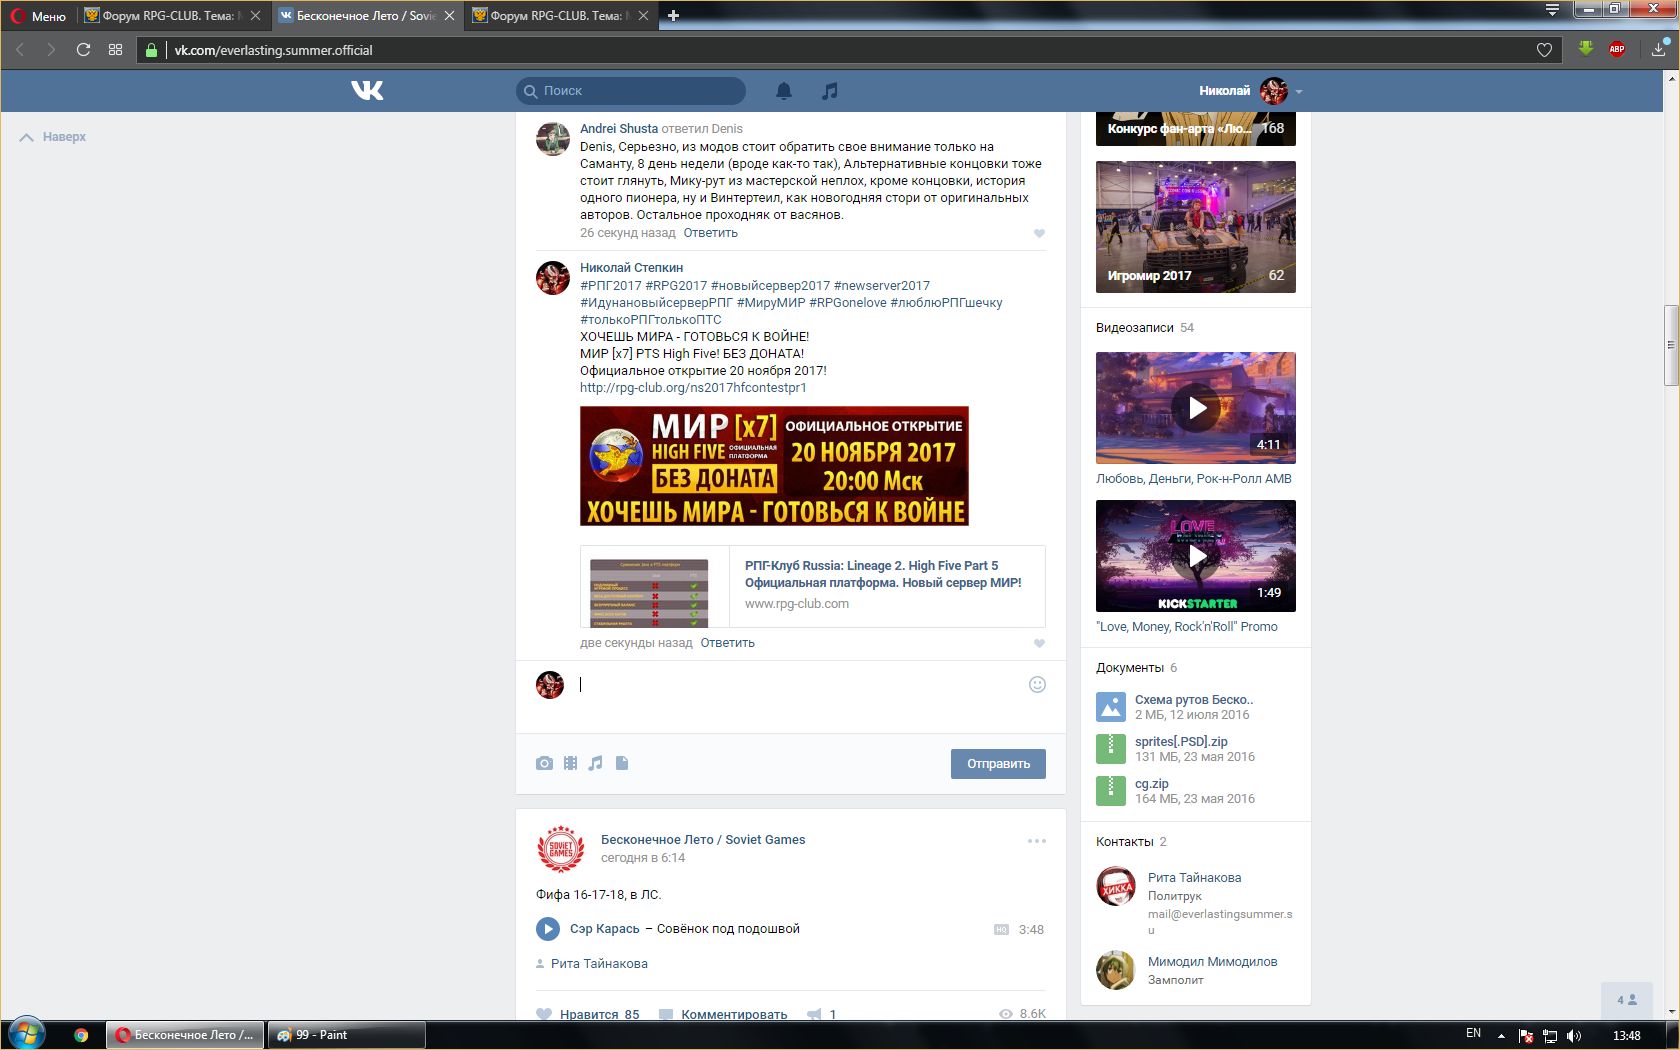
Task: Attach a document to the comment
Action: [x=622, y=763]
